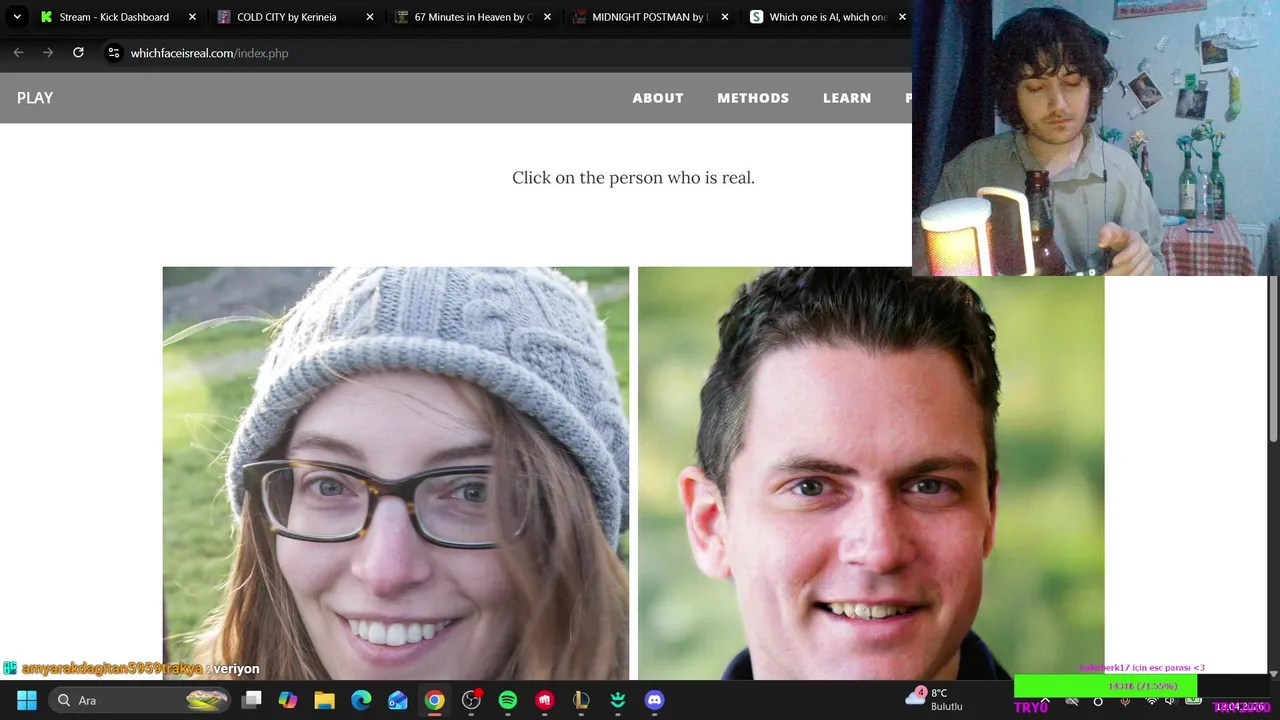Reload the whichfaceisreal page
The image size is (1280, 720).
pos(78,53)
